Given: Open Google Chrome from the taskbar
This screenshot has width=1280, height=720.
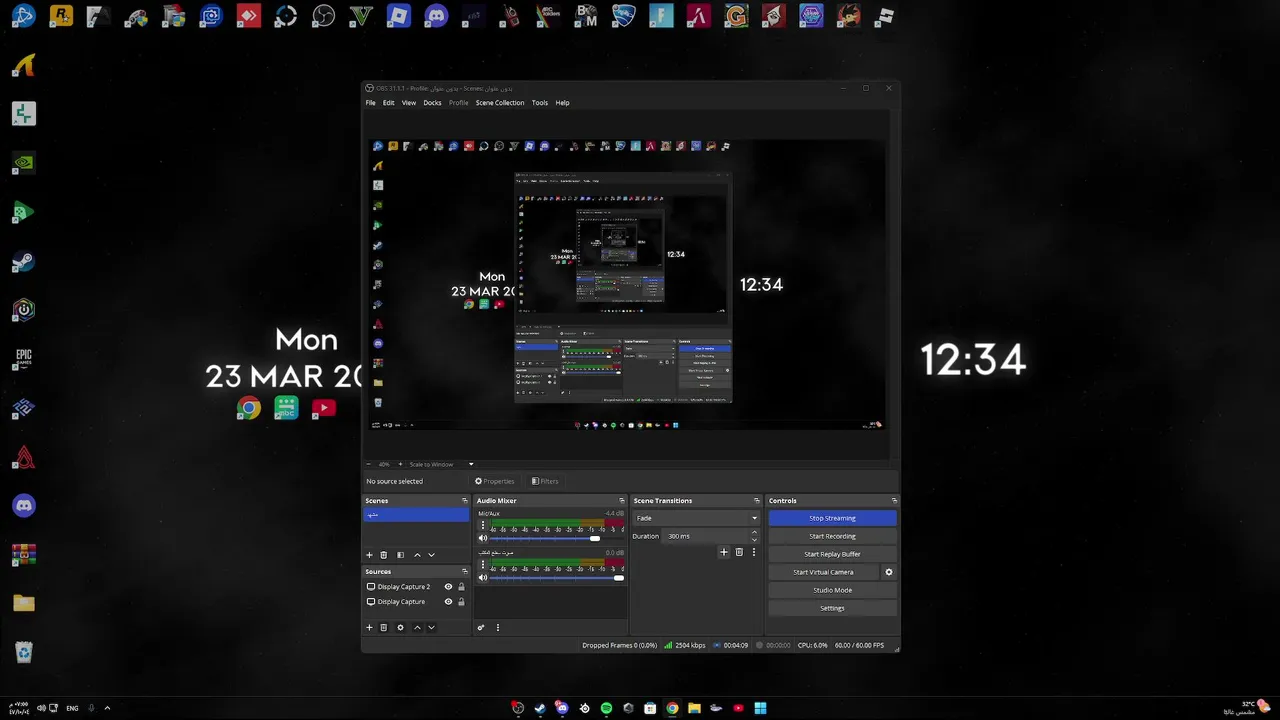Looking at the screenshot, I should 672,708.
